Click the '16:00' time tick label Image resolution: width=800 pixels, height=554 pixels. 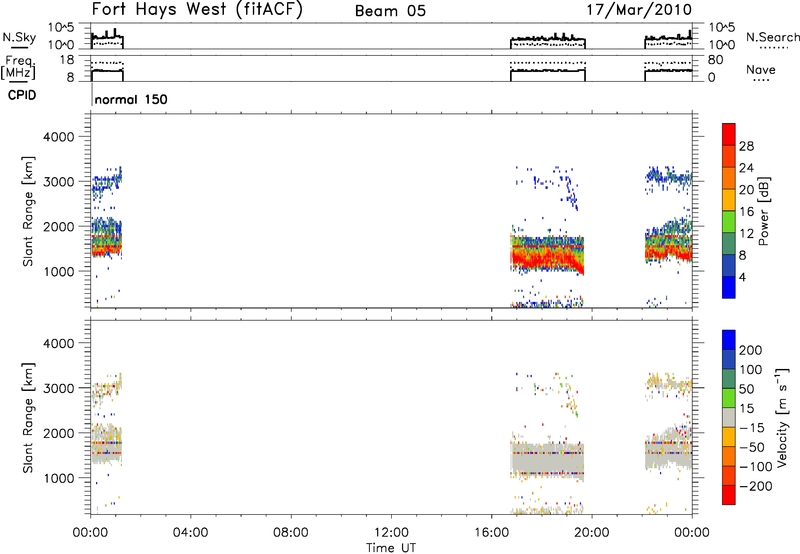pyautogui.click(x=491, y=533)
